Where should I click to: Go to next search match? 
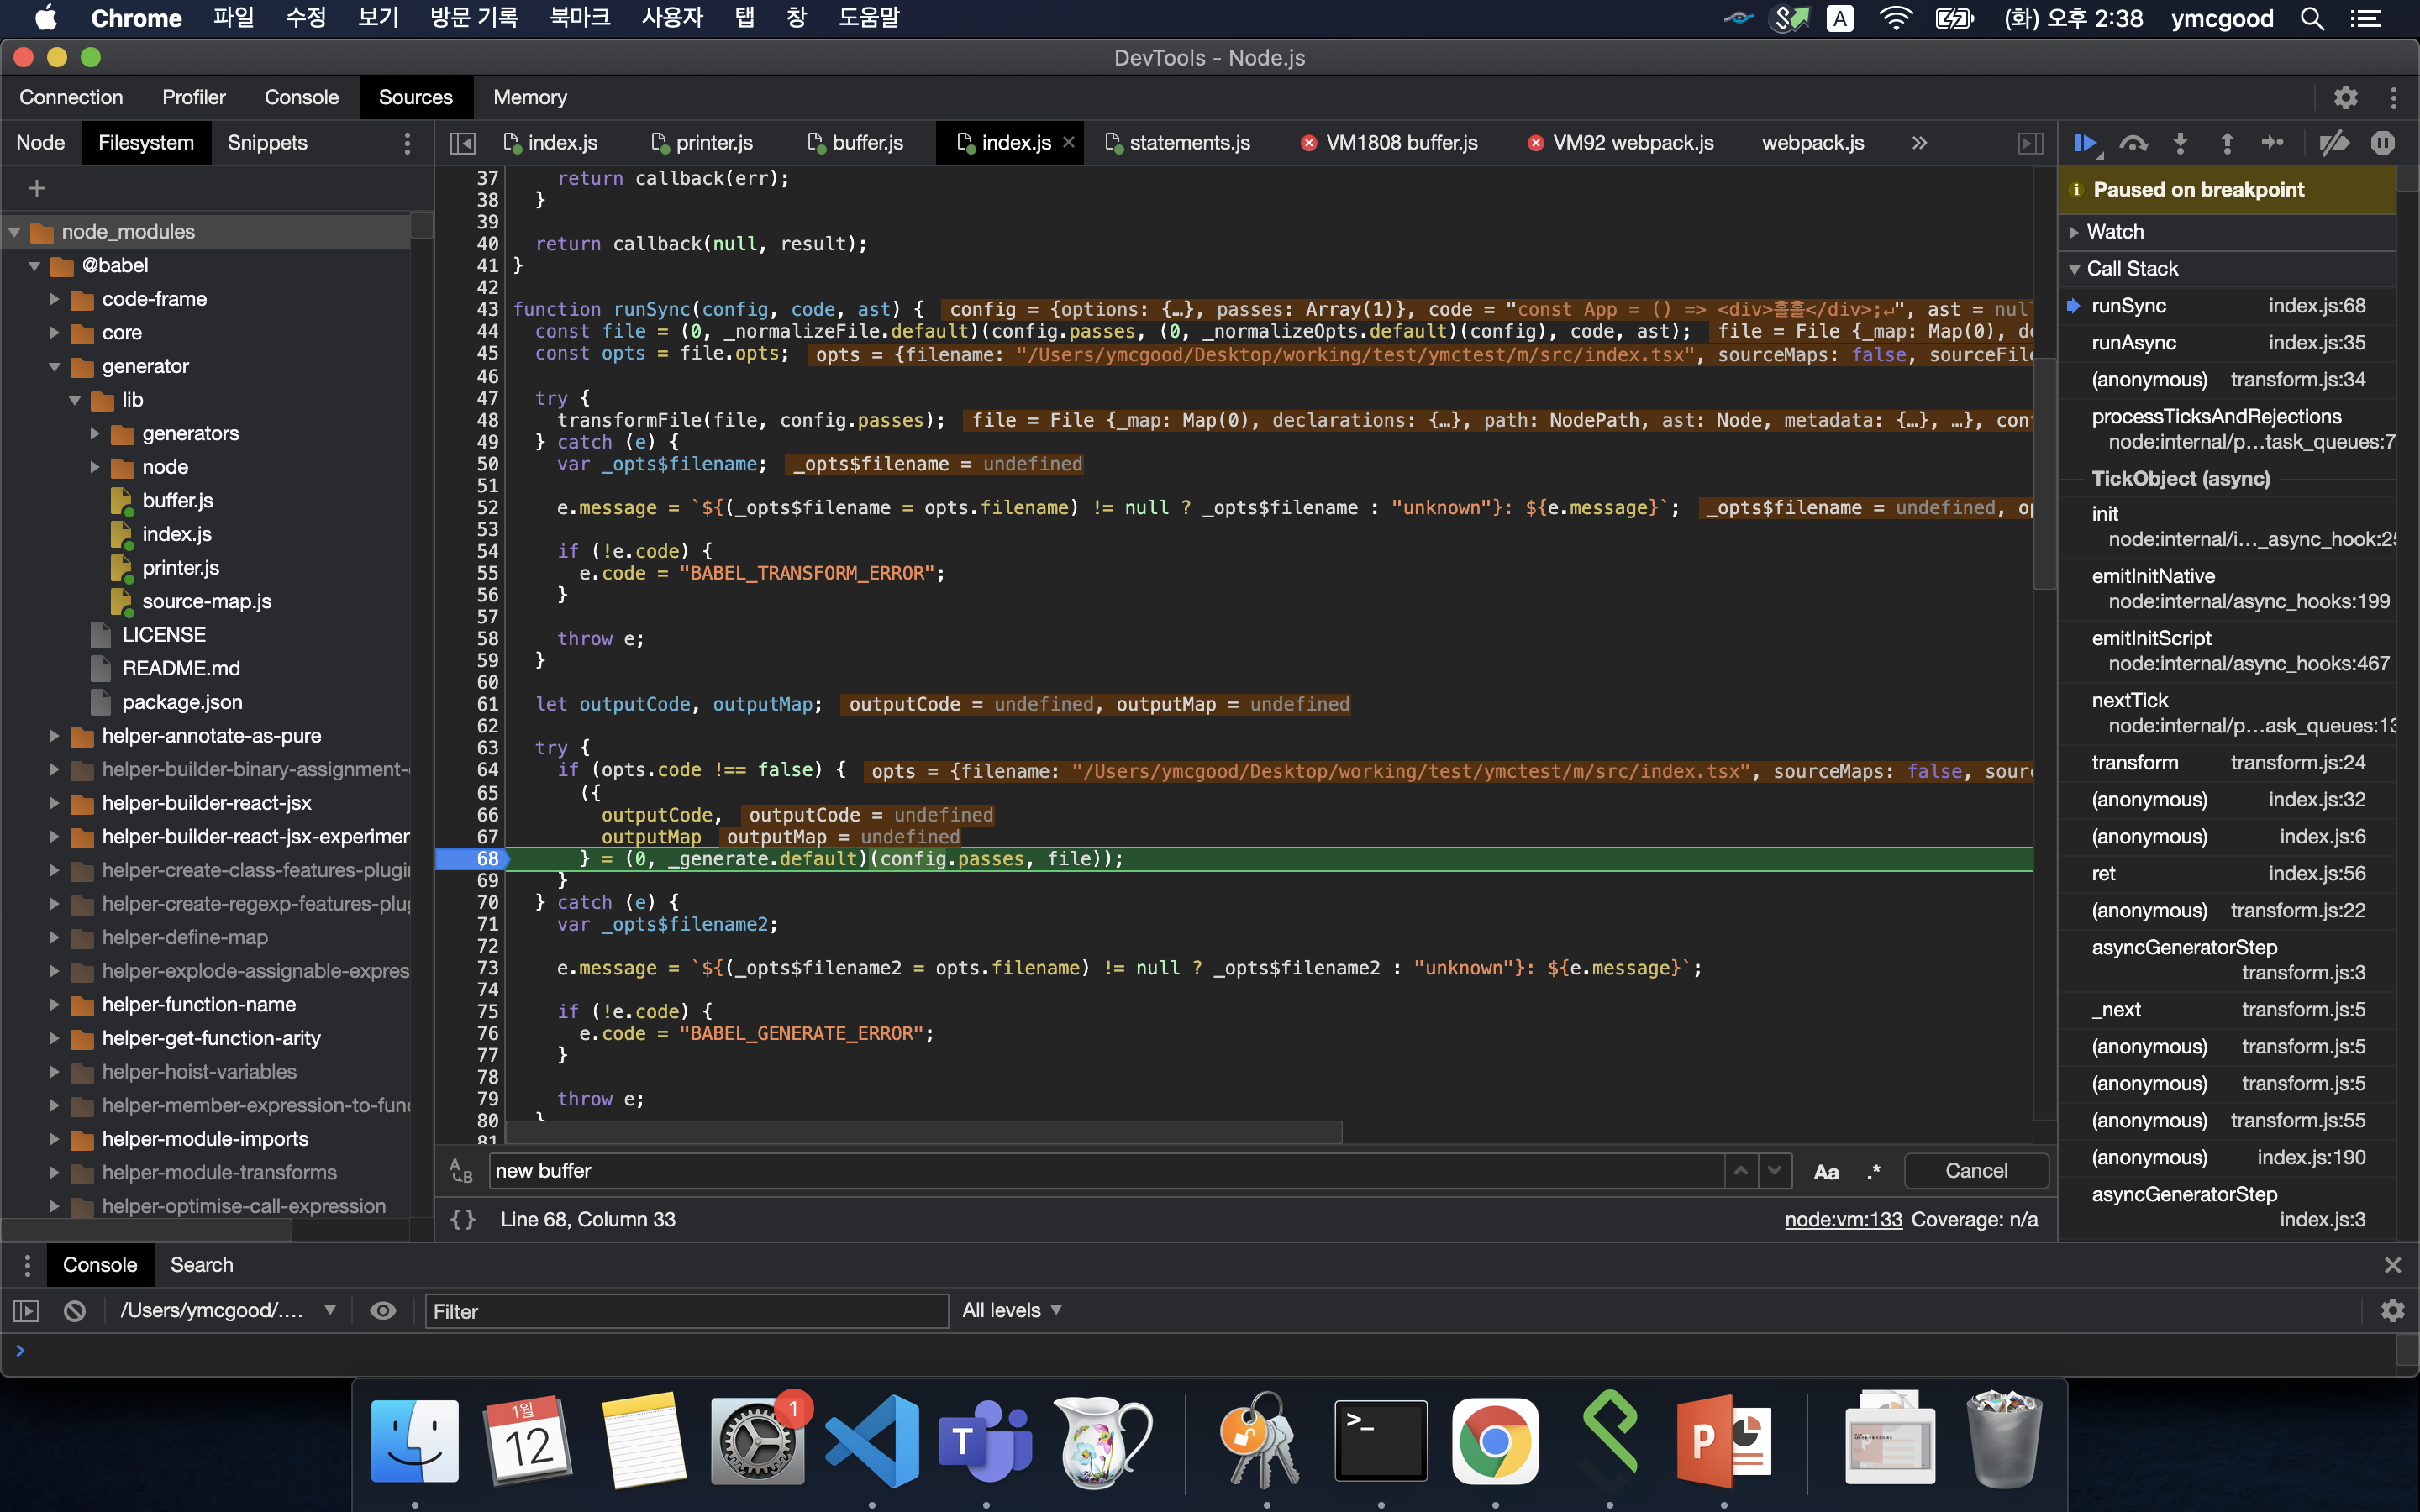(x=1774, y=1171)
